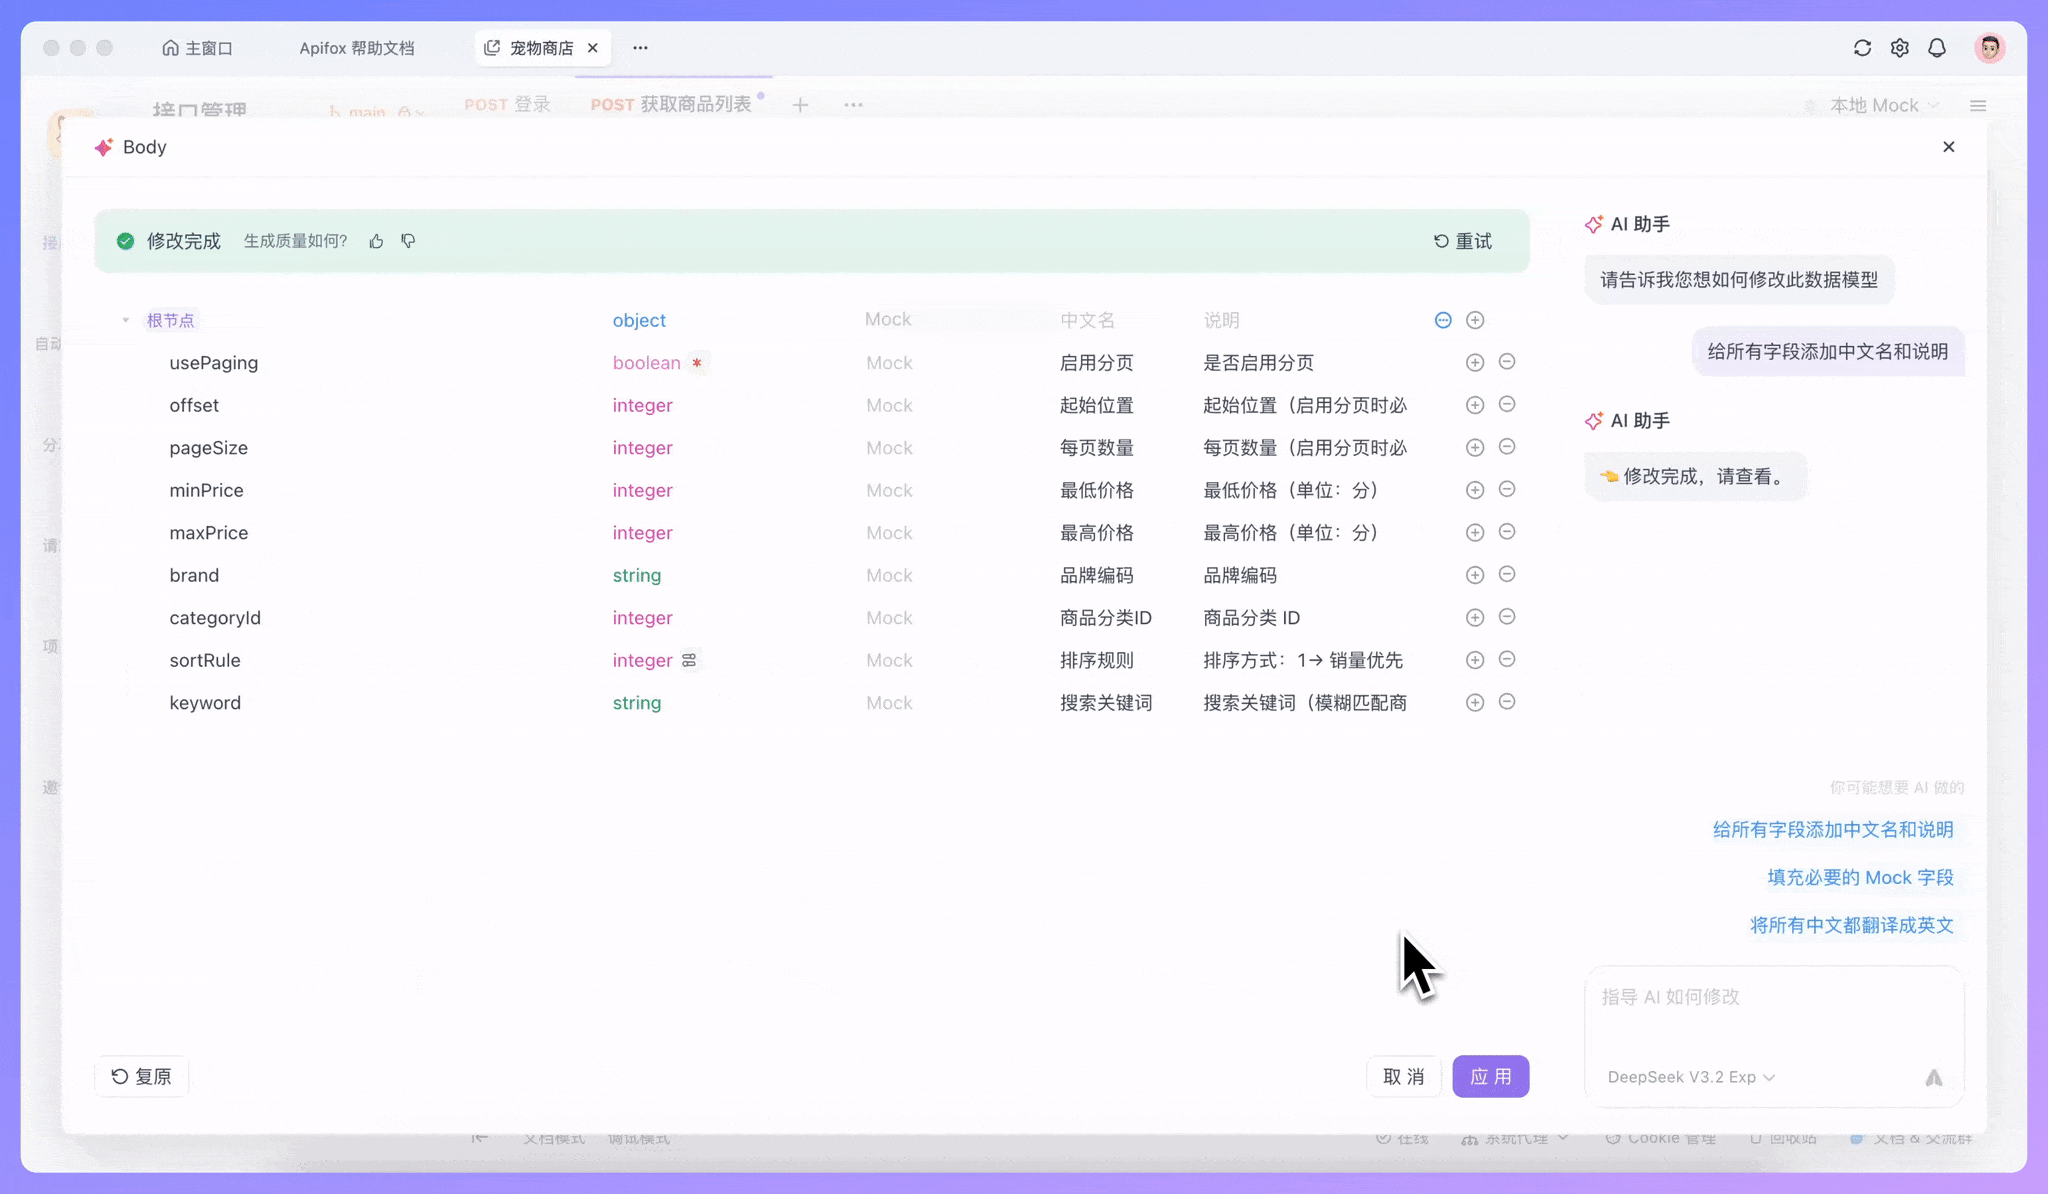This screenshot has height=1194, width=2048.
Task: Open the settings gear icon
Action: (1900, 47)
